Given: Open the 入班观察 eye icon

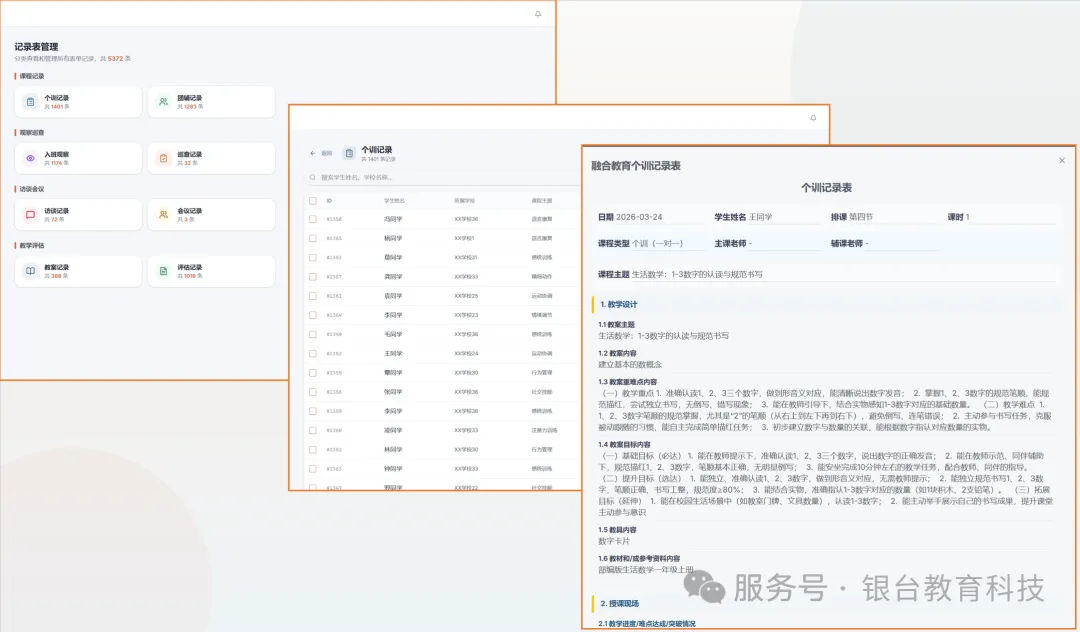Looking at the screenshot, I should point(30,158).
